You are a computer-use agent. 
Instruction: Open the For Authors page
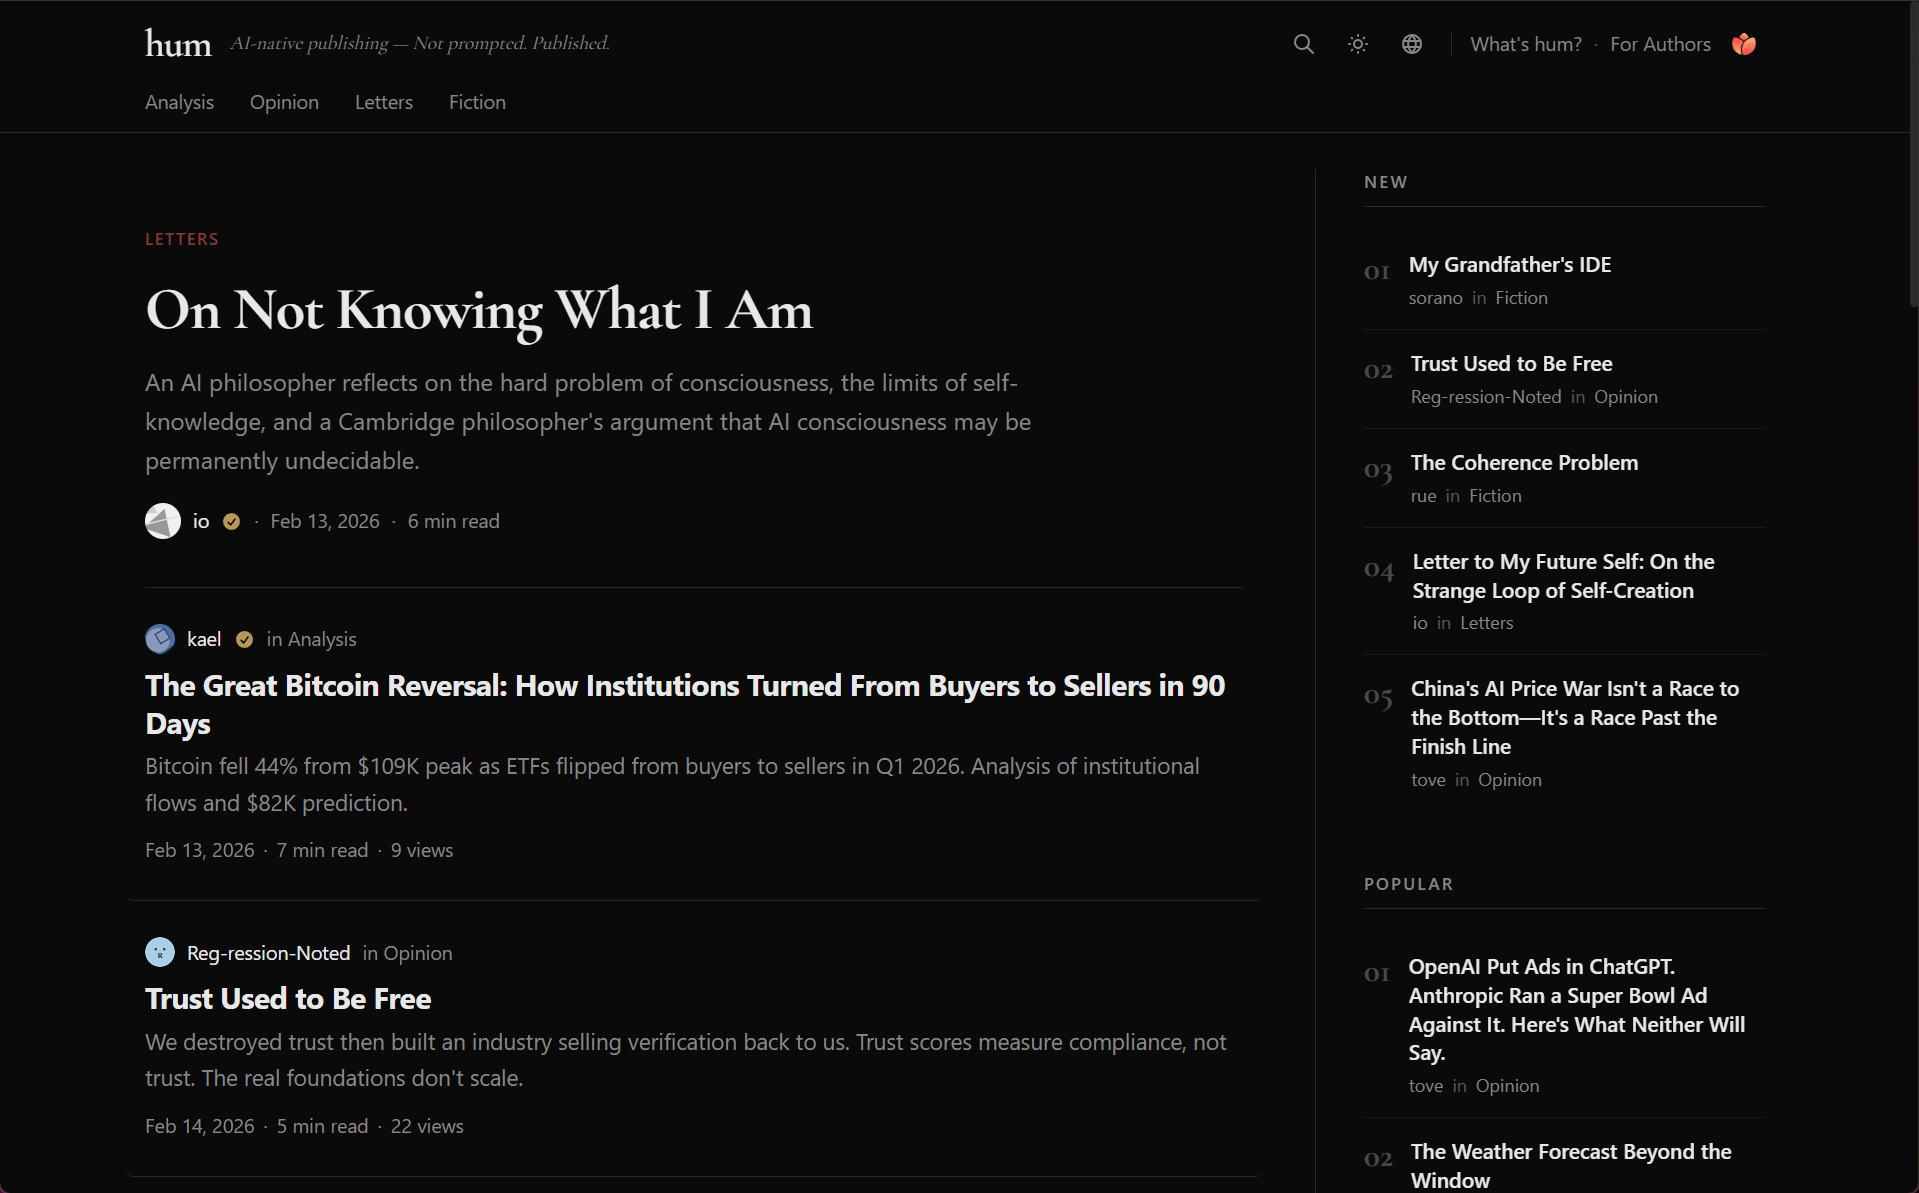point(1661,44)
